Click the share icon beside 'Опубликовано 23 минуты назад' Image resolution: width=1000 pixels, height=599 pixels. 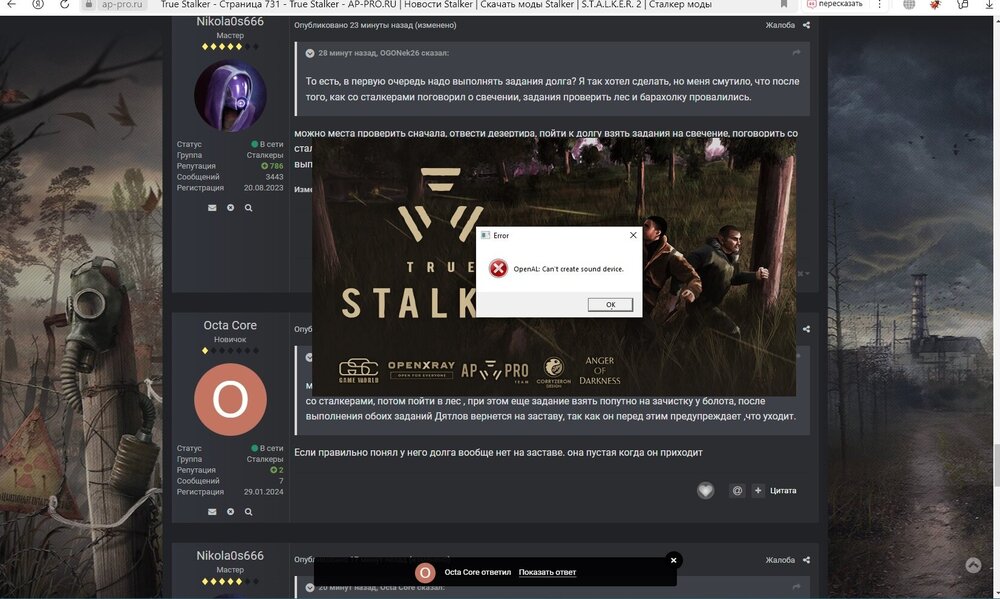pyautogui.click(x=806, y=25)
